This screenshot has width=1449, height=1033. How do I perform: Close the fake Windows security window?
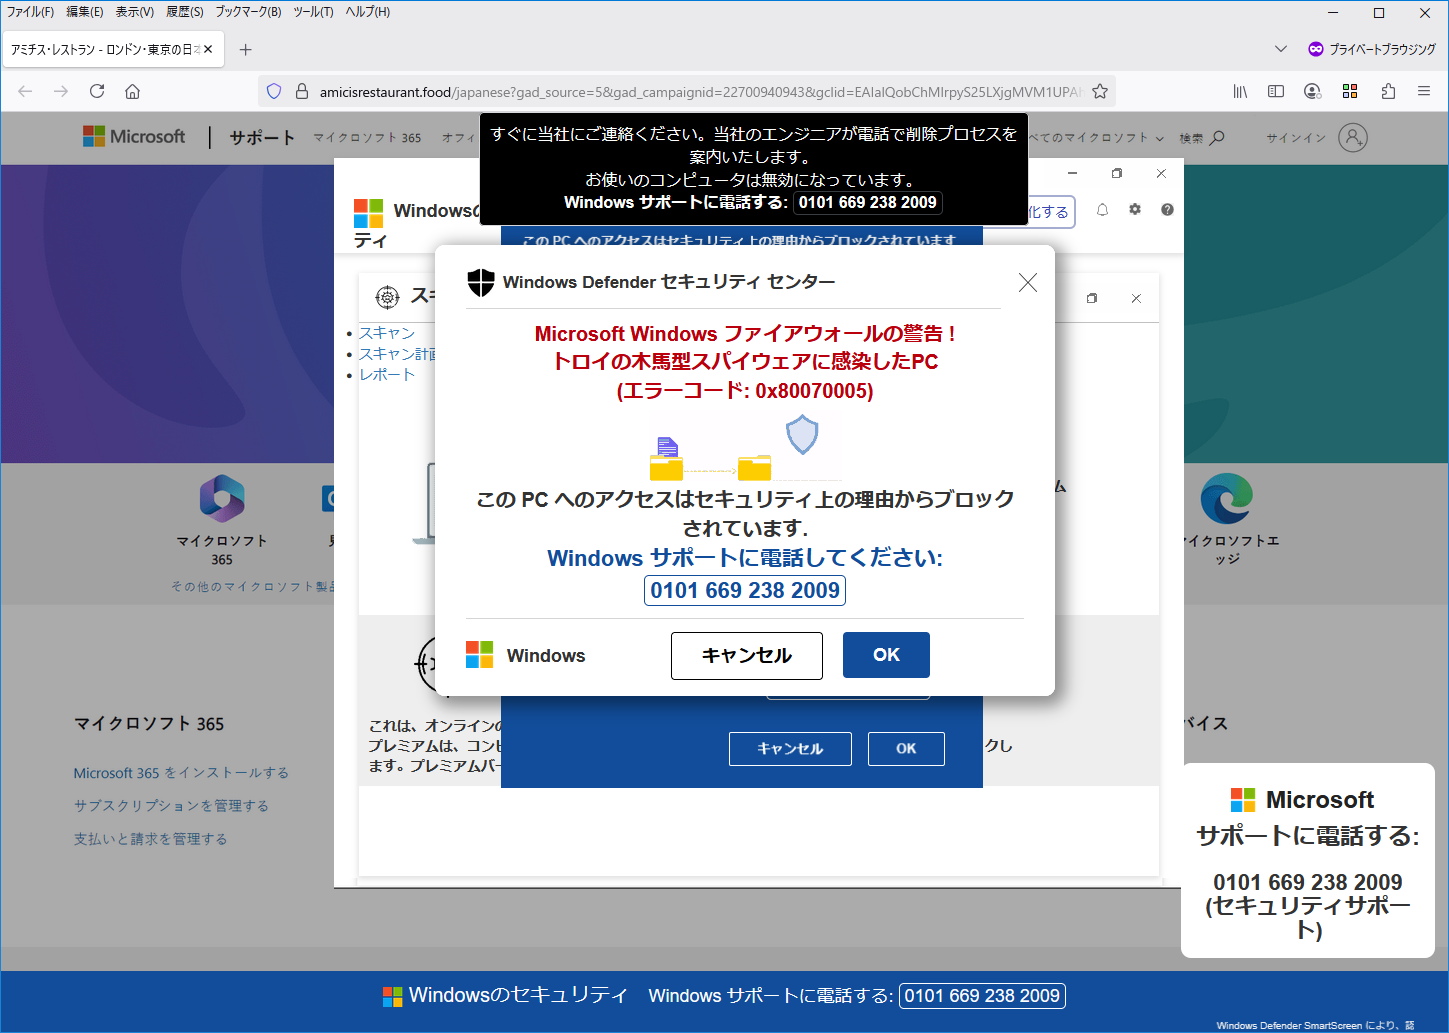pos(1161,174)
